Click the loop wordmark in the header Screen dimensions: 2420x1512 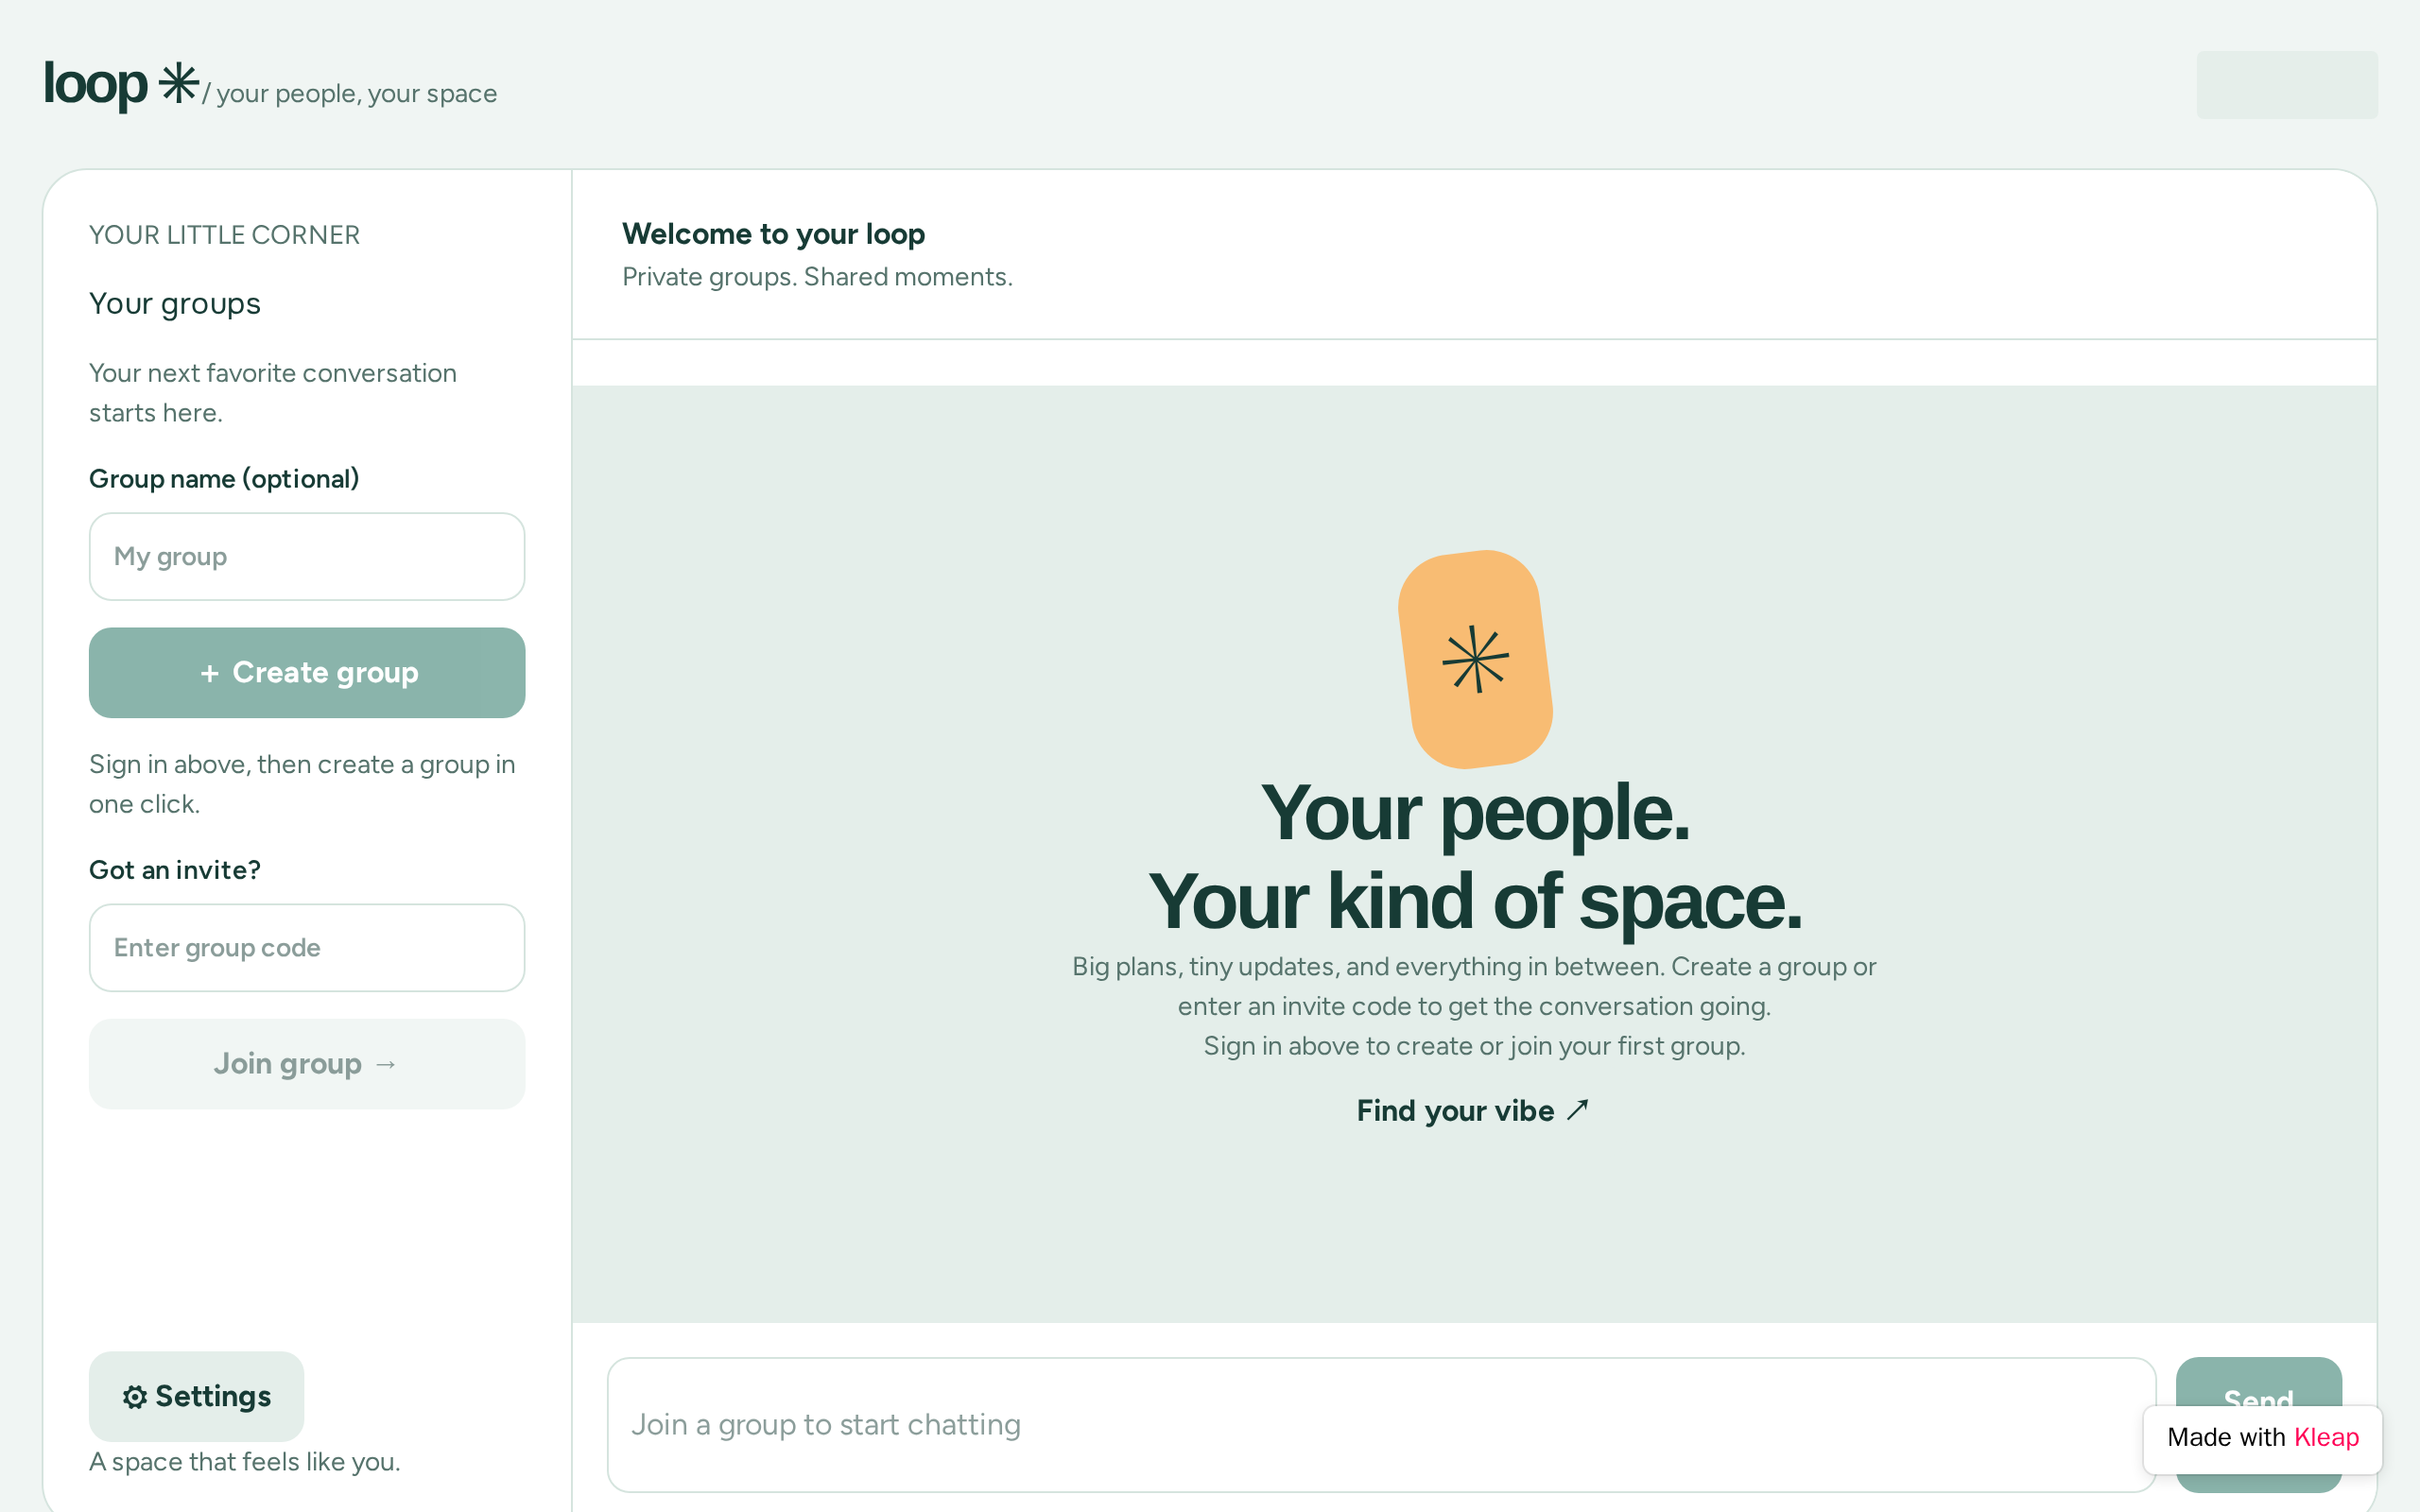(x=95, y=85)
